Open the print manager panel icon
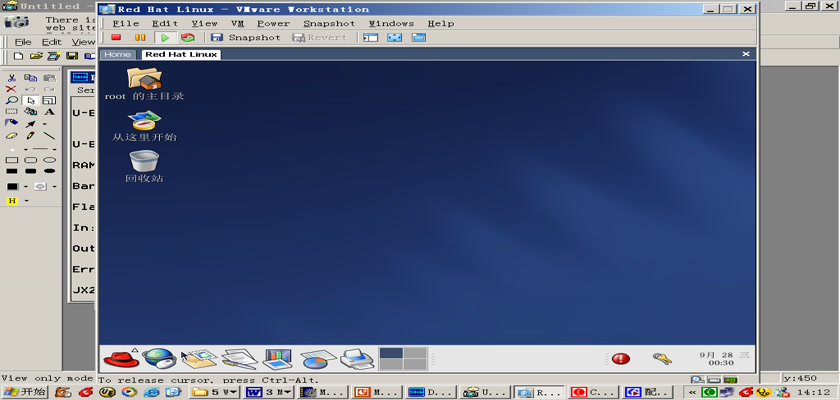The width and height of the screenshot is (840, 400). click(x=357, y=358)
